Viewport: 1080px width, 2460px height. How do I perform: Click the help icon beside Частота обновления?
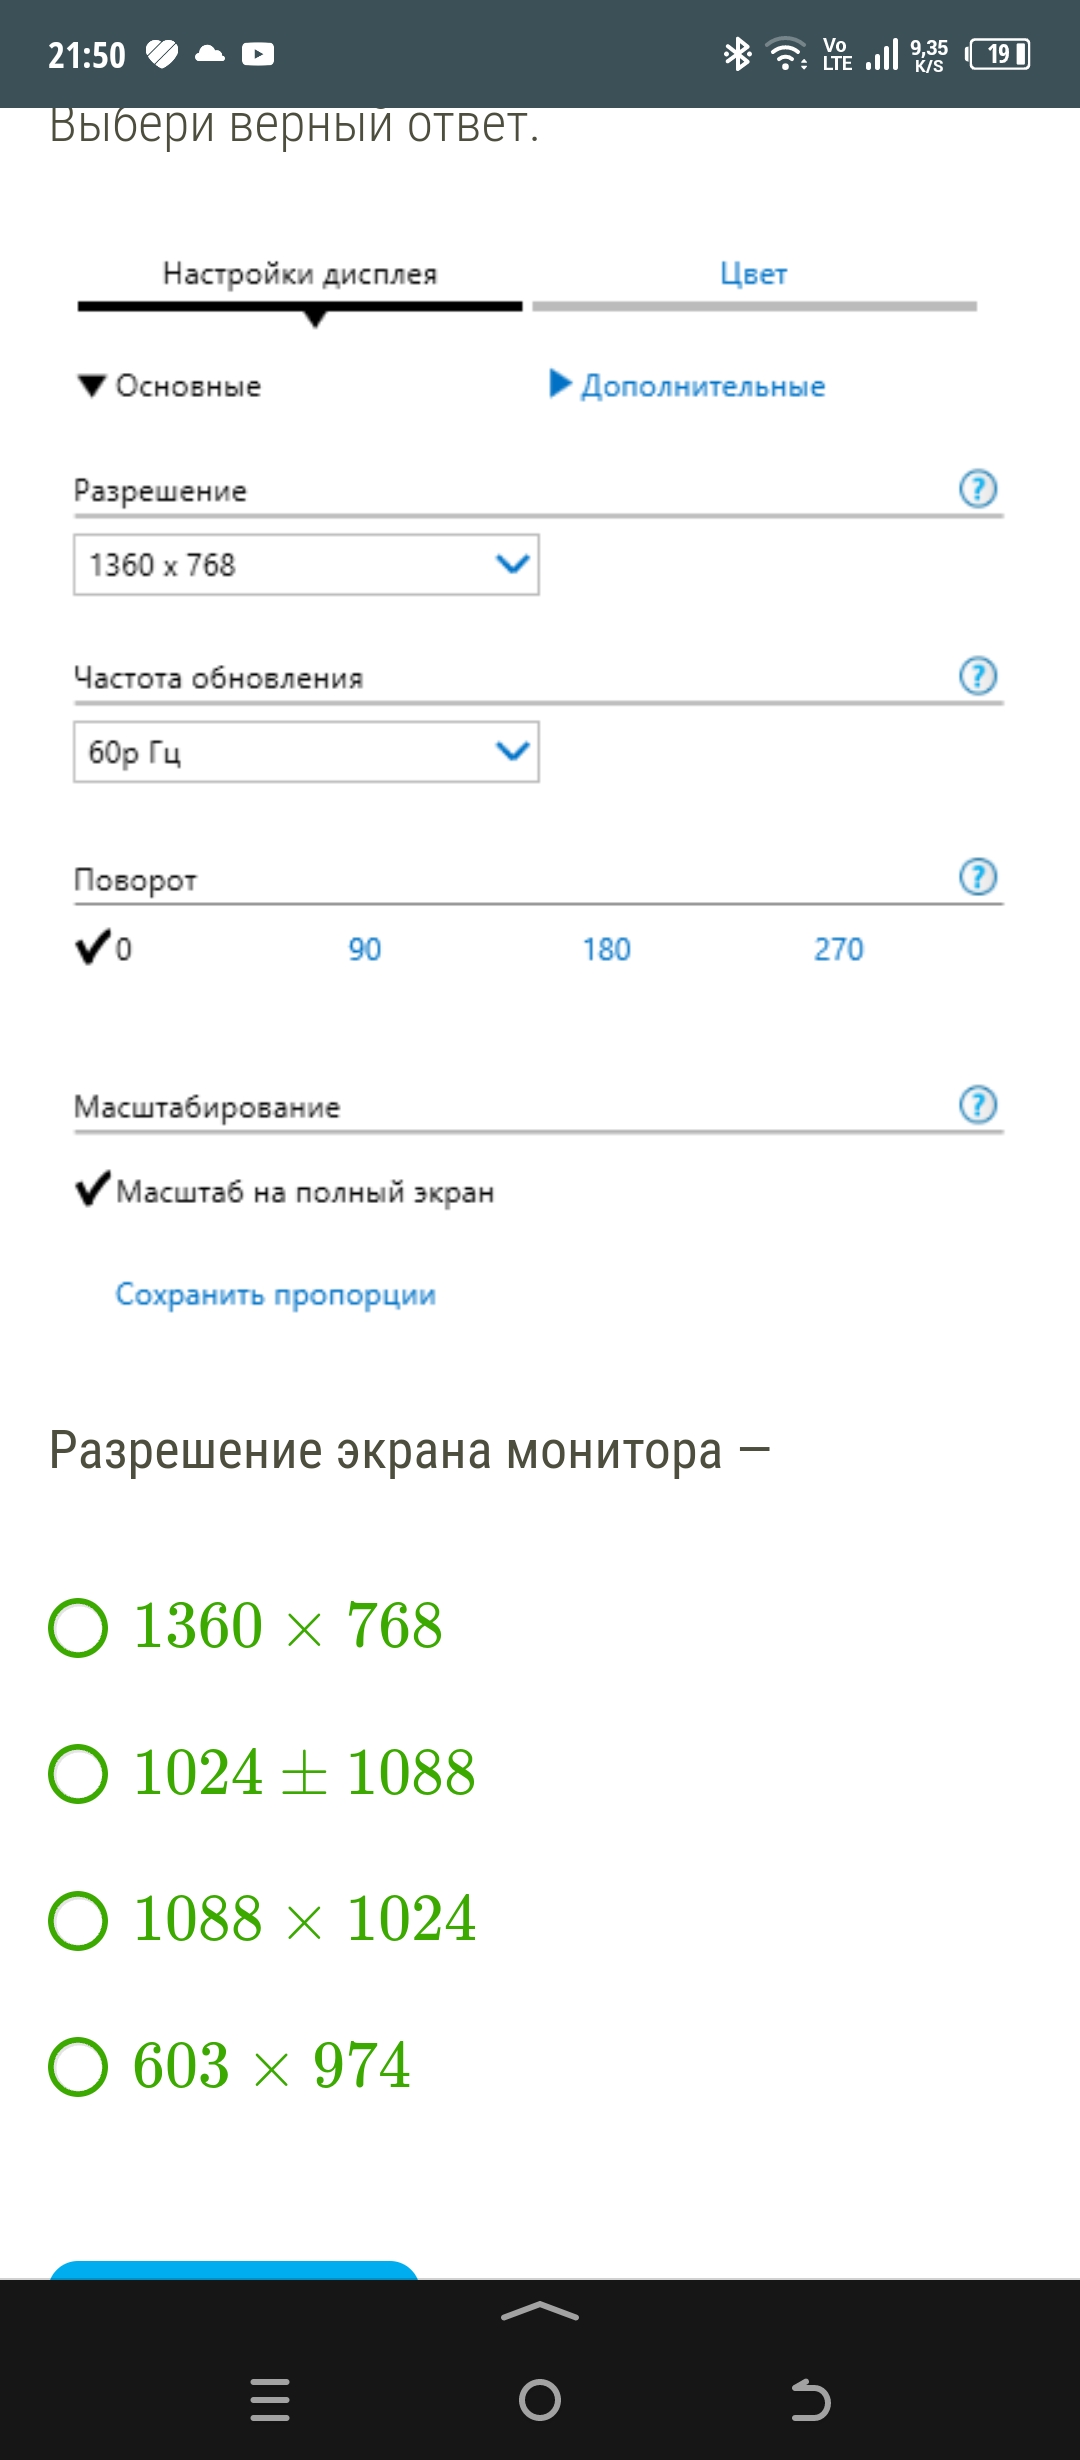coord(978,676)
